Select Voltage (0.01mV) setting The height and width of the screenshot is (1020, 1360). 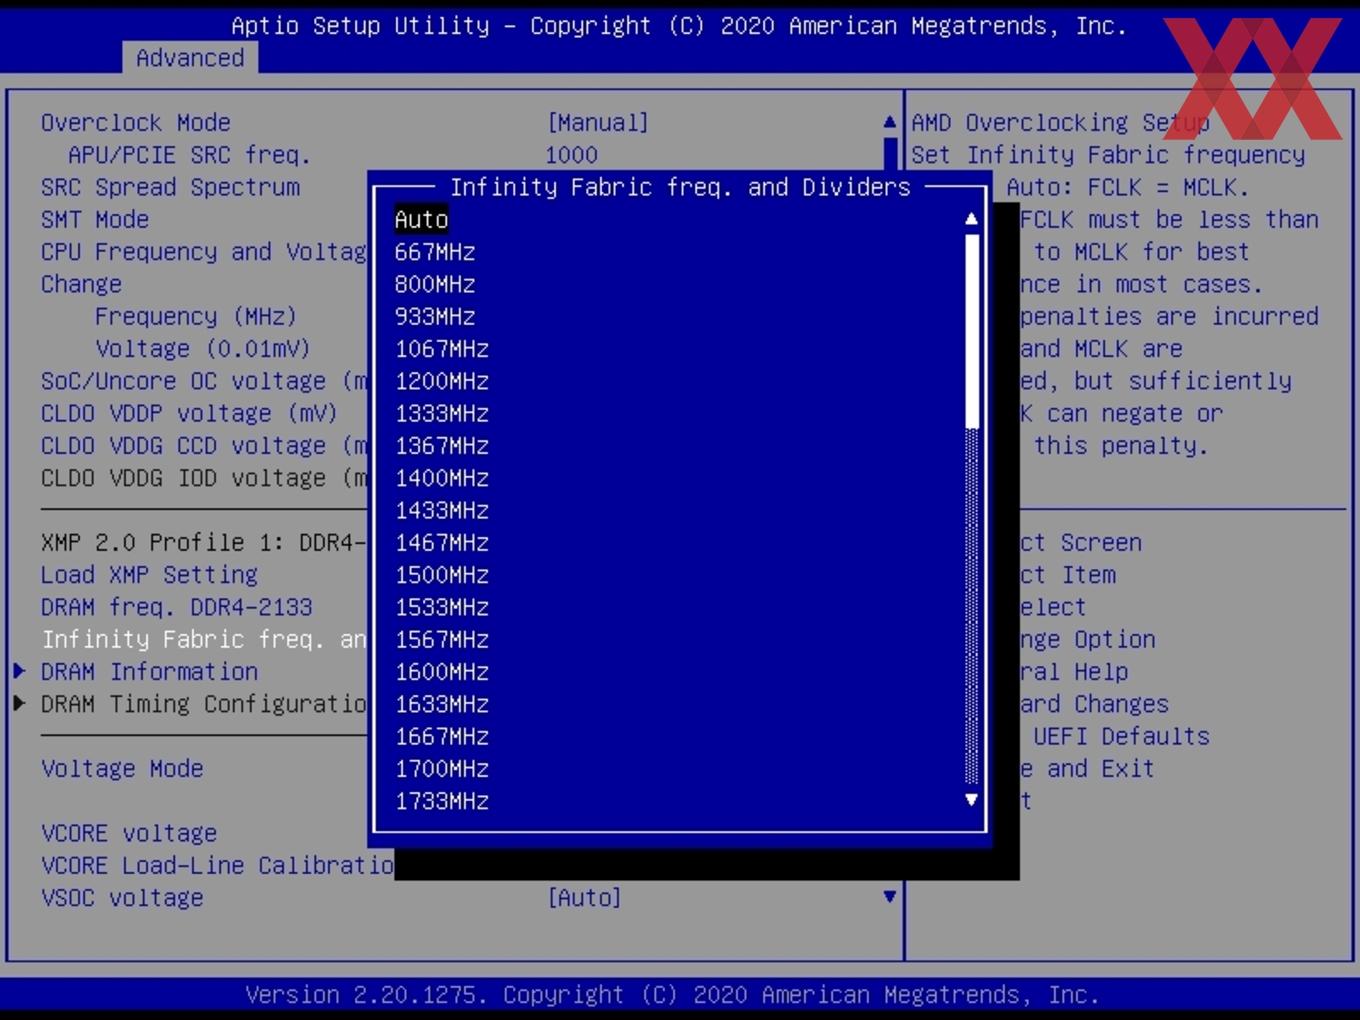pyautogui.click(x=203, y=349)
